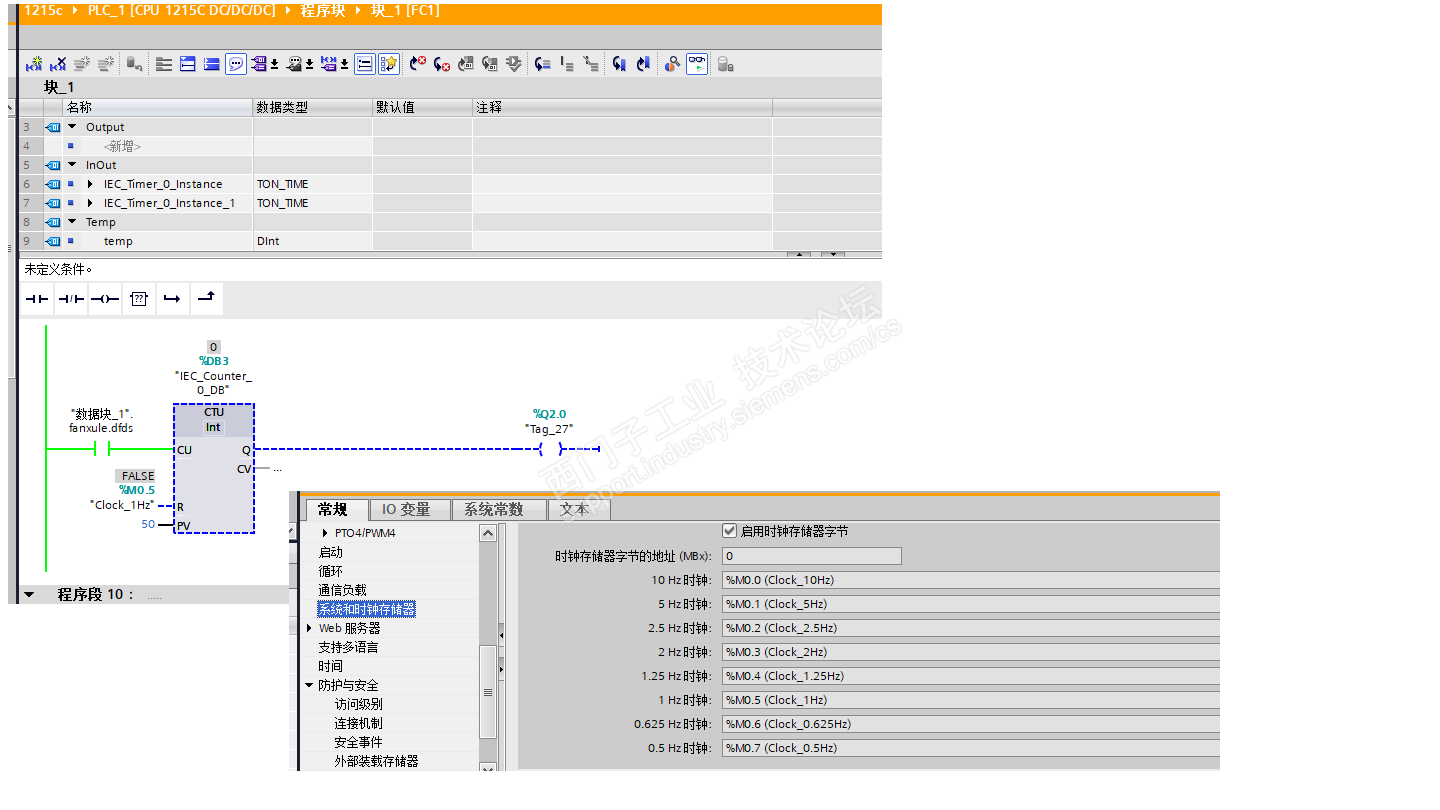Collapse the Output section
The width and height of the screenshot is (1440, 810).
[x=72, y=127]
